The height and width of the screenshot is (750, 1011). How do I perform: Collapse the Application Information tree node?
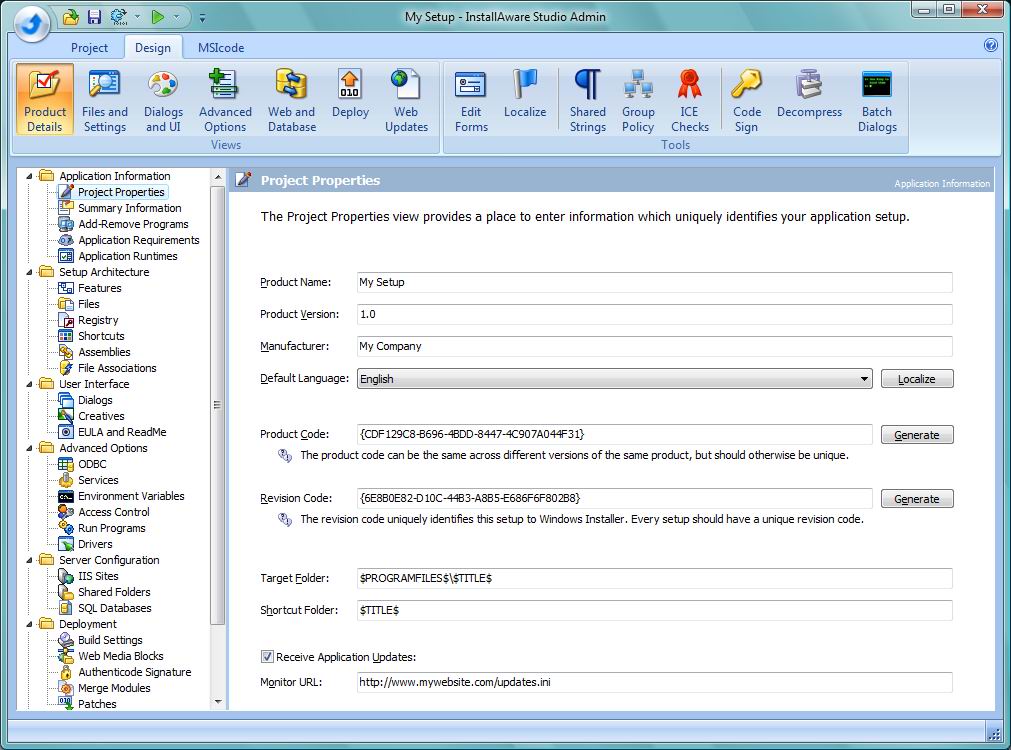[29, 176]
